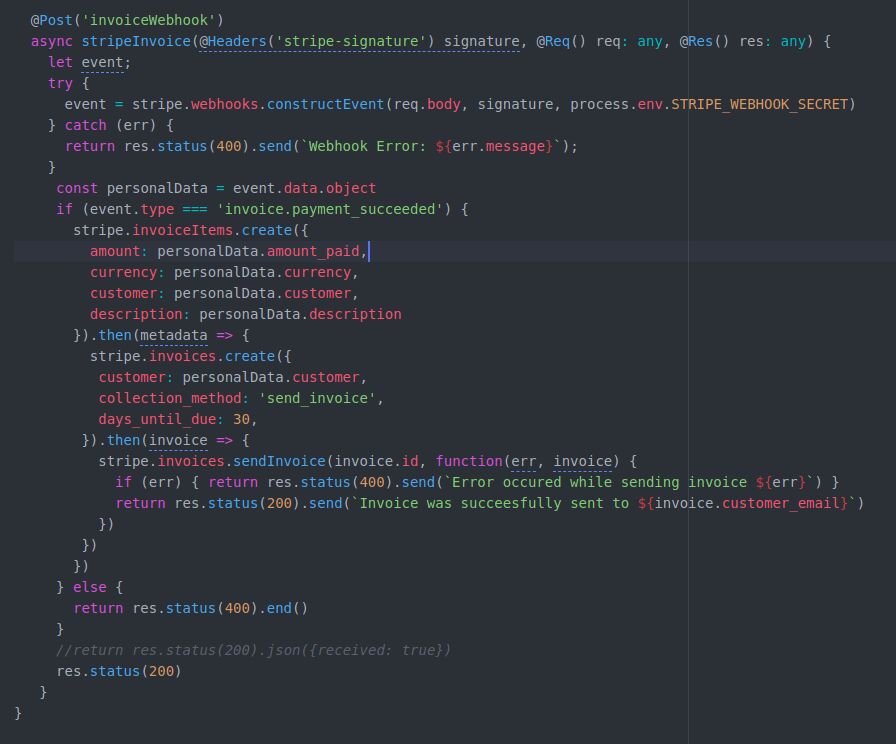
Task: Click the 'invoiceWebhook' string
Action: click(148, 20)
